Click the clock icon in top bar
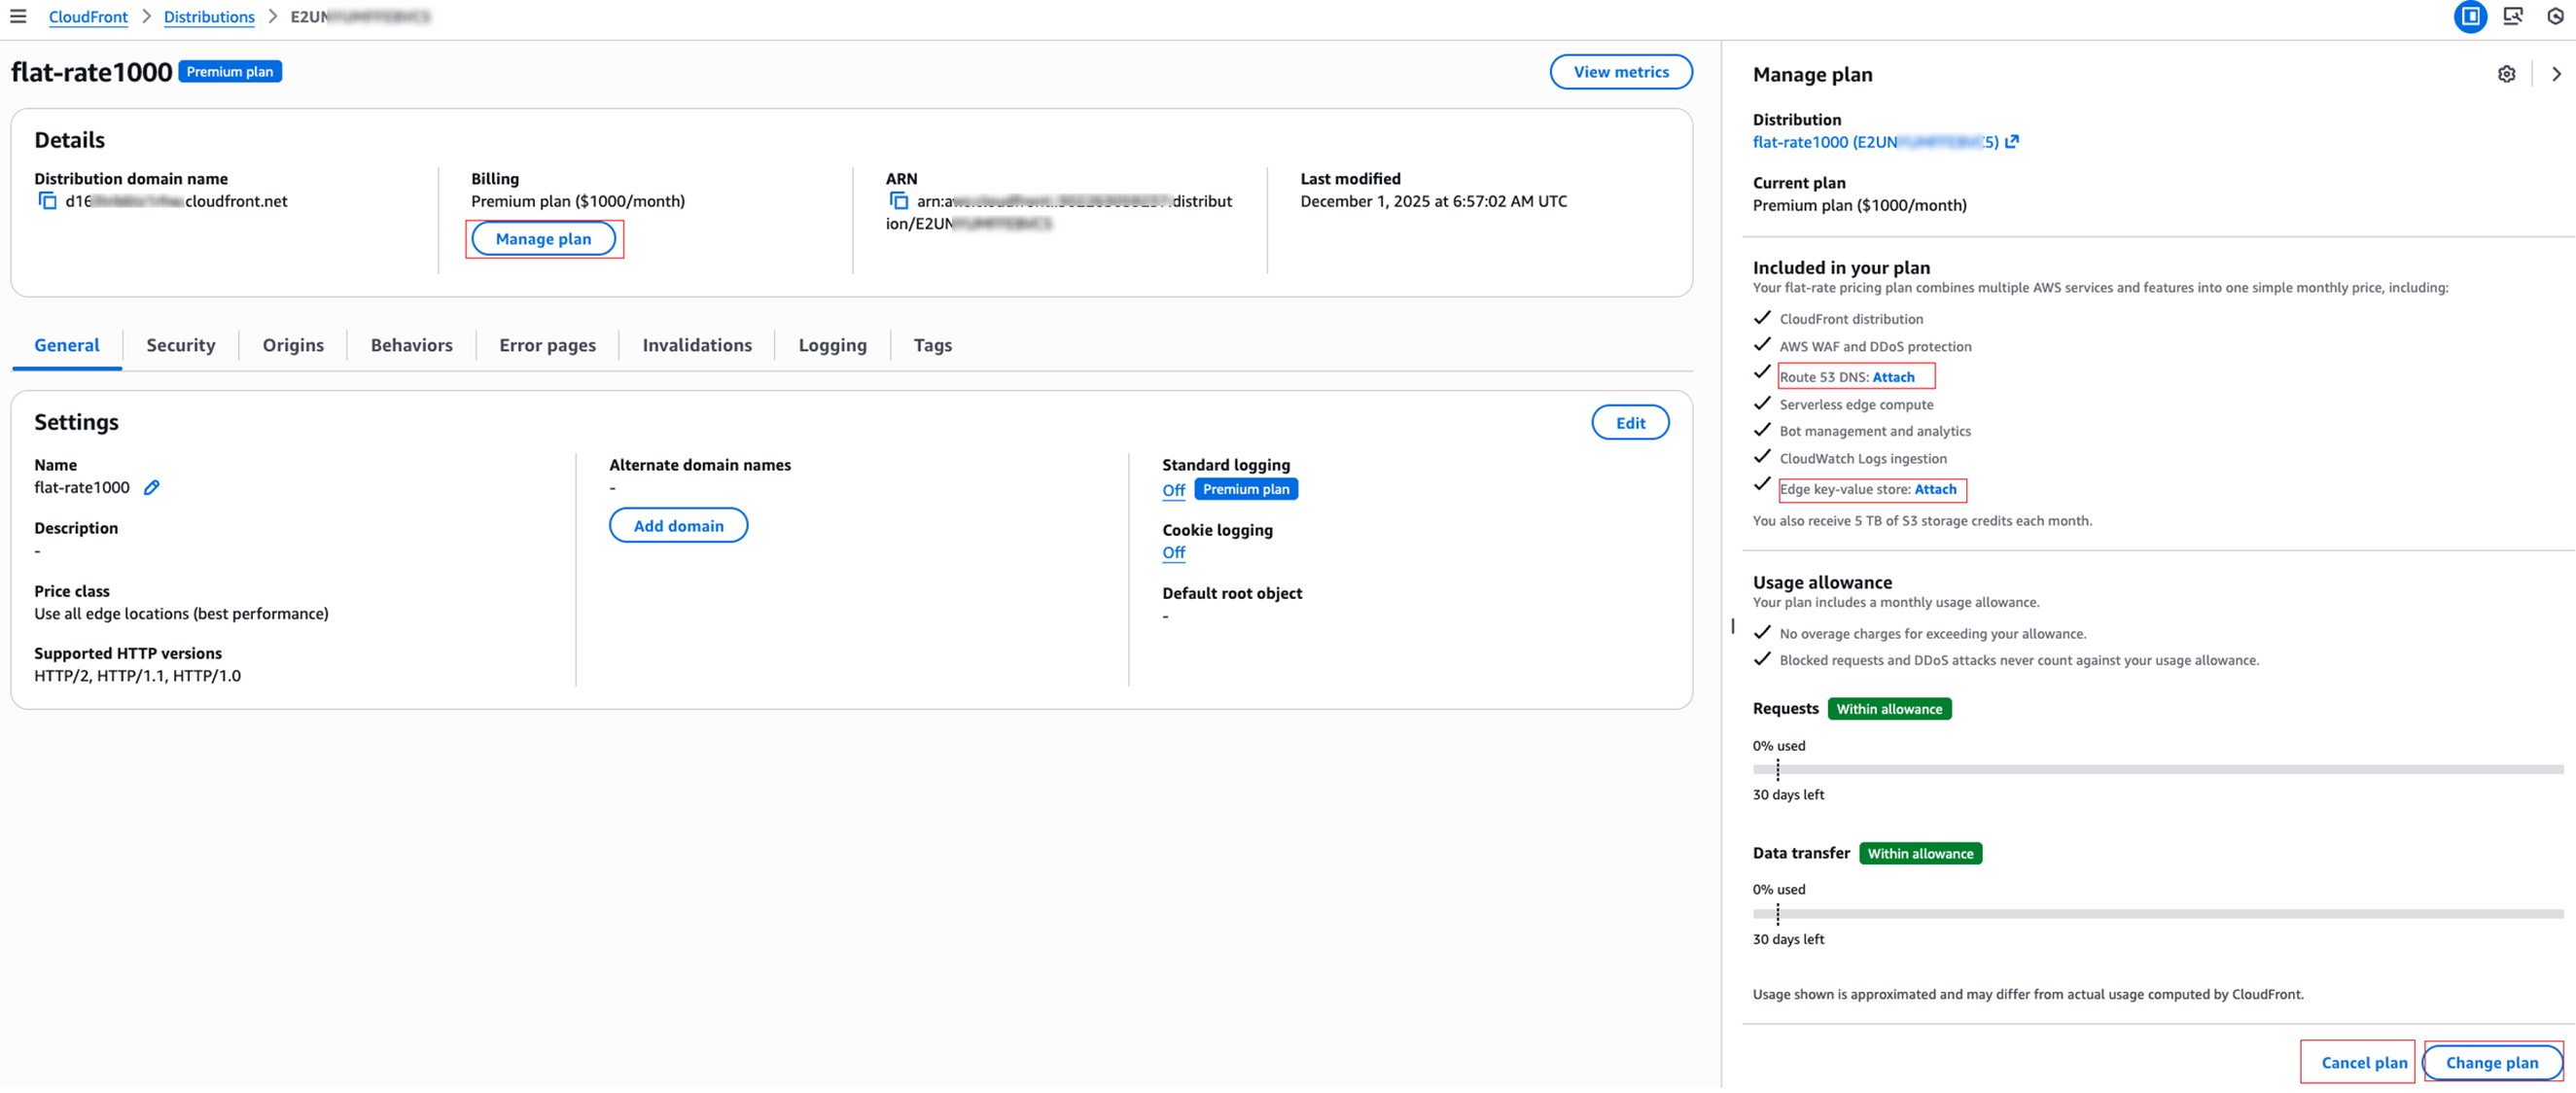 (2555, 16)
